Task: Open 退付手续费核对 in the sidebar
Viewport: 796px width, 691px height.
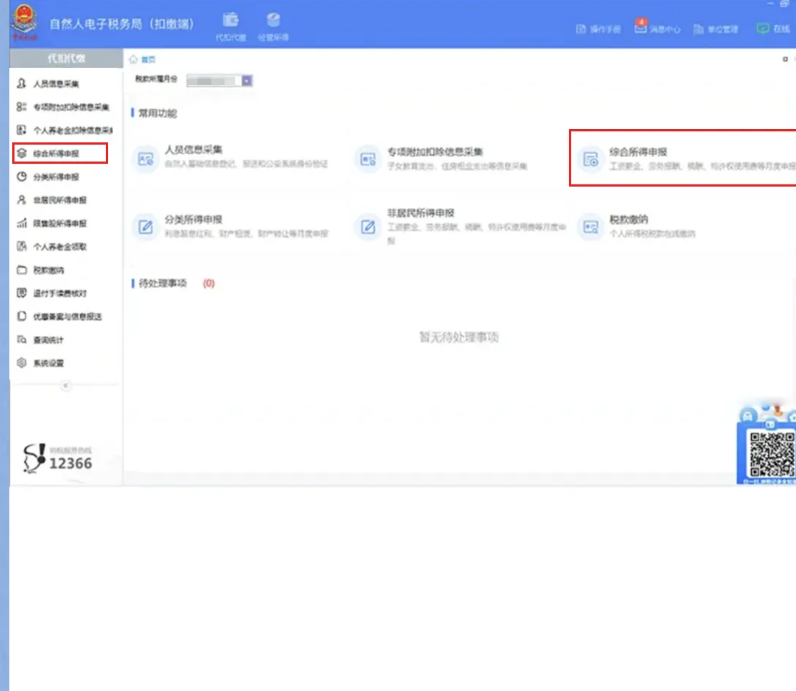Action: point(52,293)
